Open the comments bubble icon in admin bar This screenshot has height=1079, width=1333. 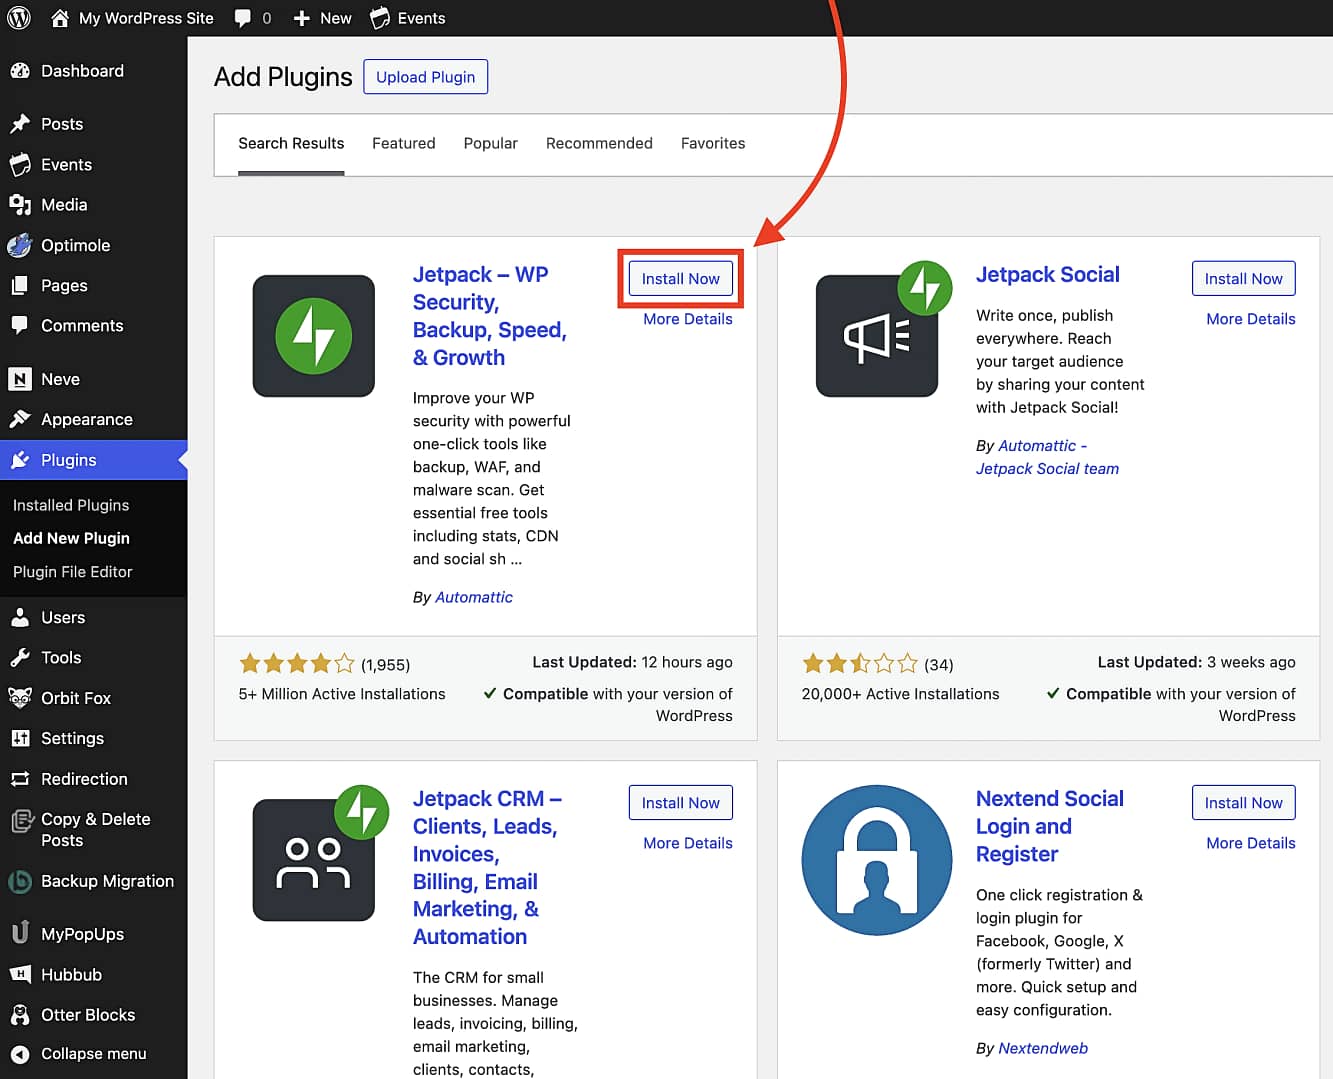(243, 18)
